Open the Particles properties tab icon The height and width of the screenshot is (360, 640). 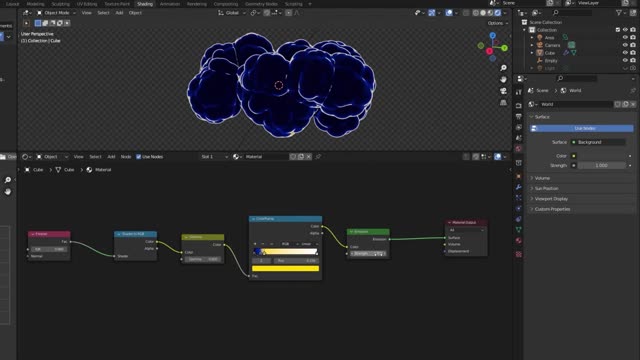pos(518,198)
